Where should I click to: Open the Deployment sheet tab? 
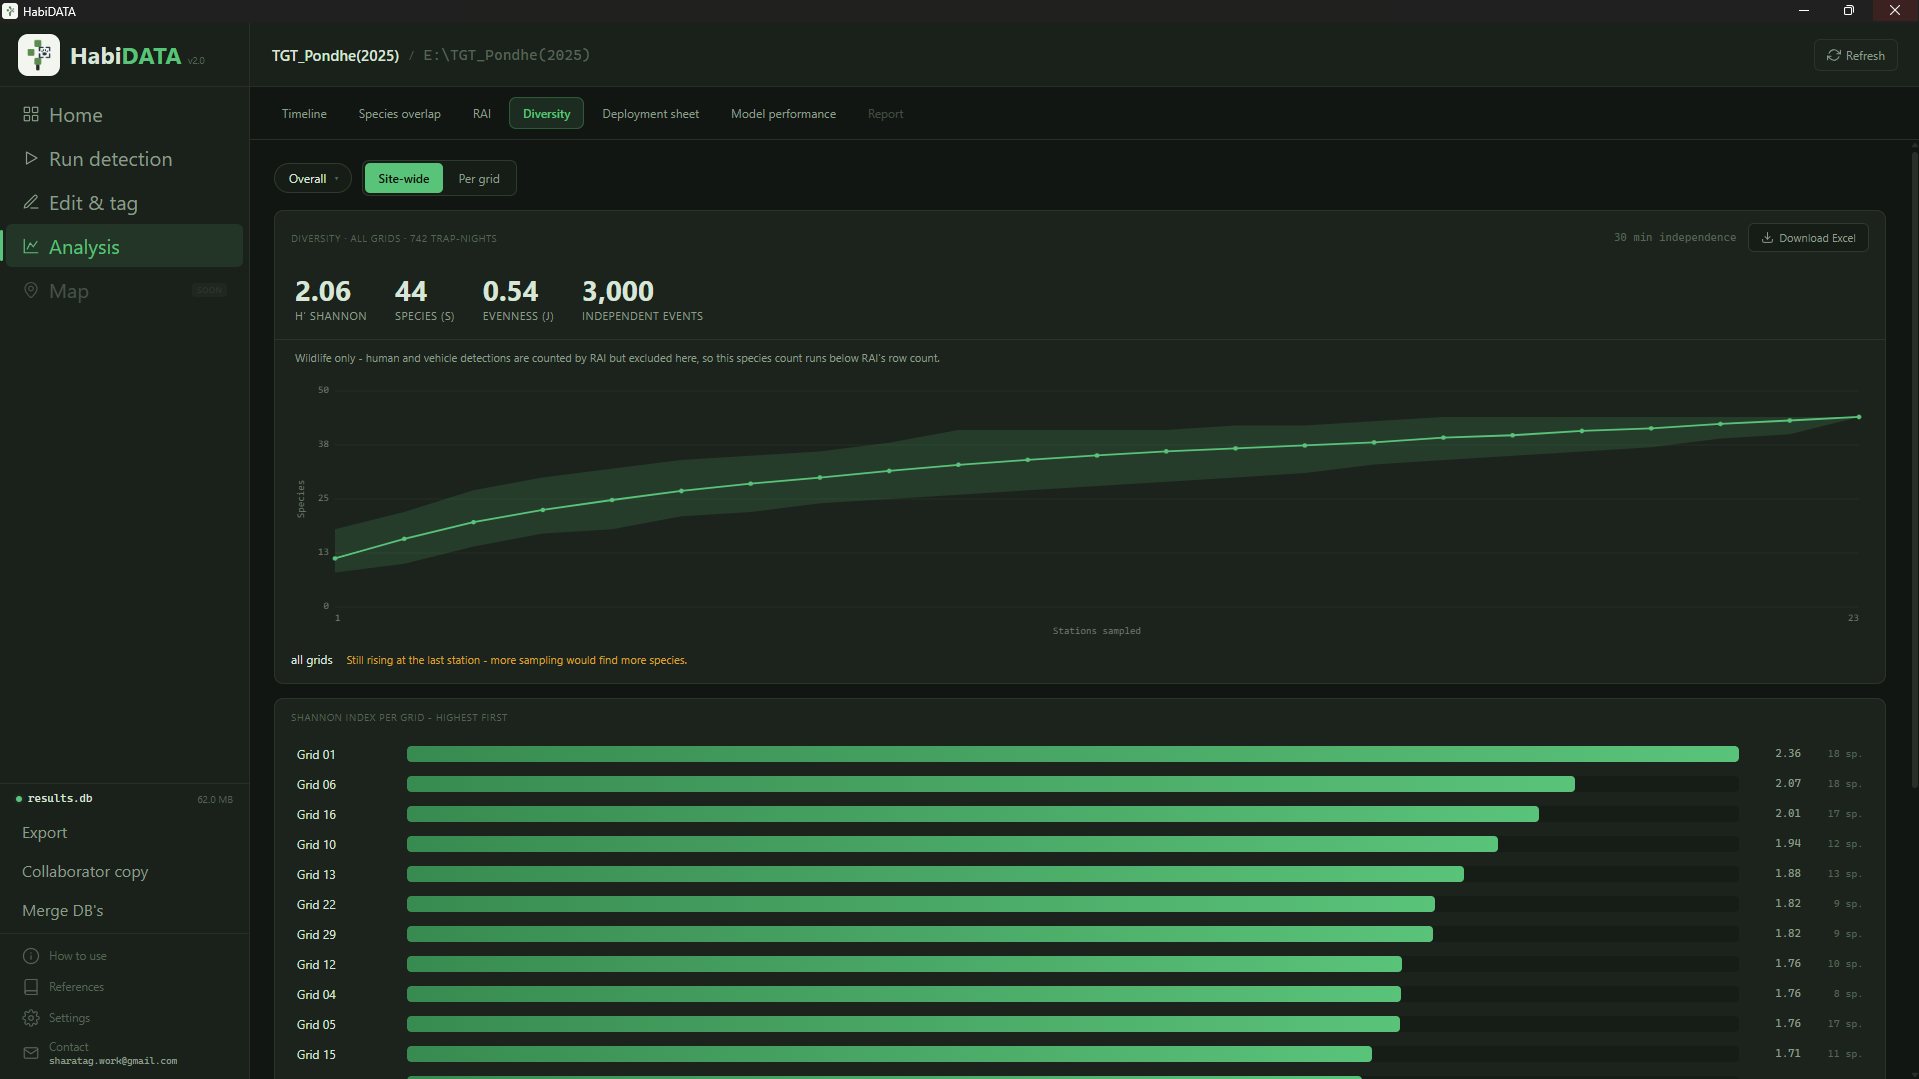(x=651, y=114)
